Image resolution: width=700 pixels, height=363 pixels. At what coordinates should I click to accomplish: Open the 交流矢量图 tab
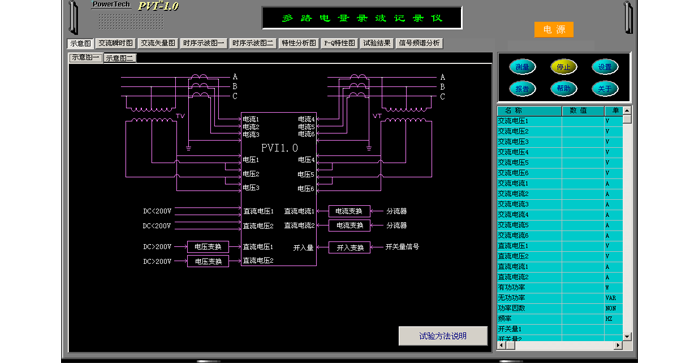(158, 43)
